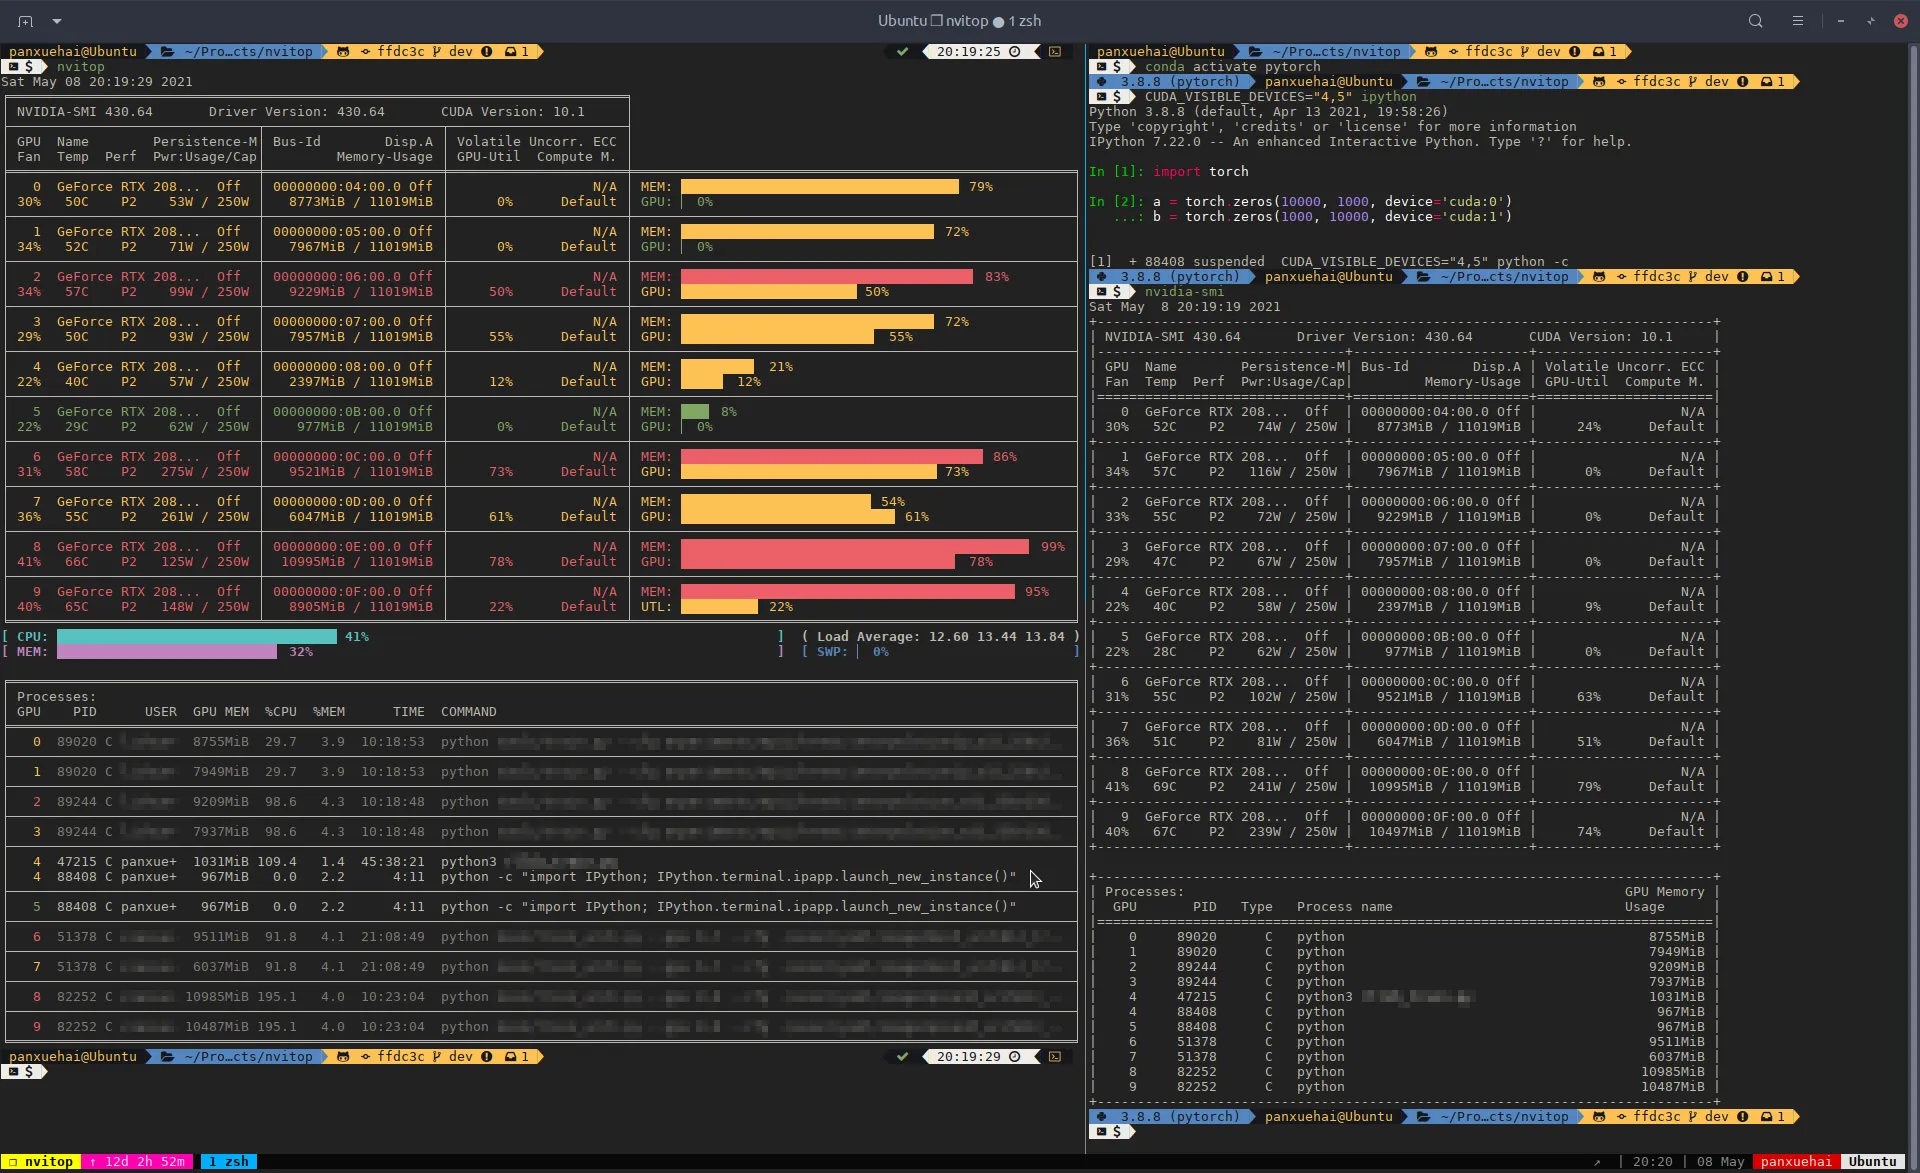Click the search magnifier icon in header

click(1755, 21)
